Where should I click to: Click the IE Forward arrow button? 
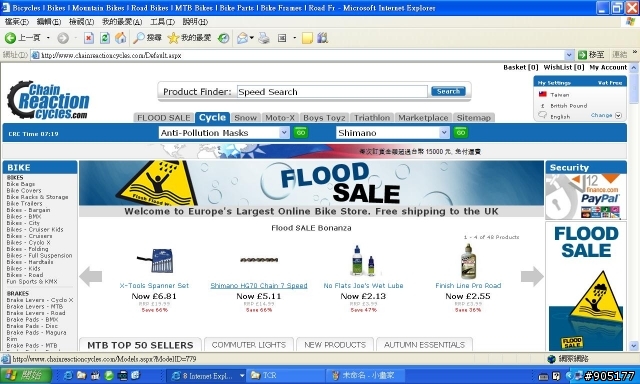point(63,38)
